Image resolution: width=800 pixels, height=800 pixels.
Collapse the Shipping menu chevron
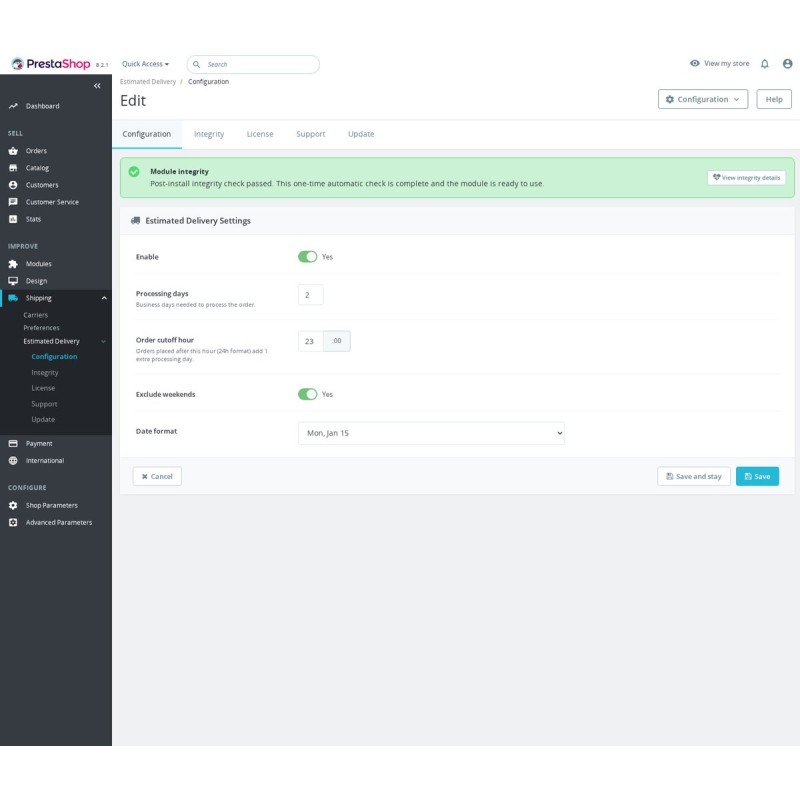click(x=104, y=298)
